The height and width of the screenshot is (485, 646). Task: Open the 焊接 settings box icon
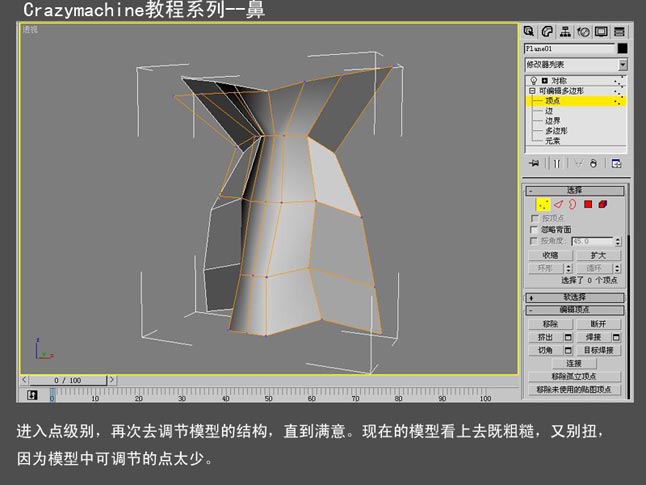click(x=616, y=337)
